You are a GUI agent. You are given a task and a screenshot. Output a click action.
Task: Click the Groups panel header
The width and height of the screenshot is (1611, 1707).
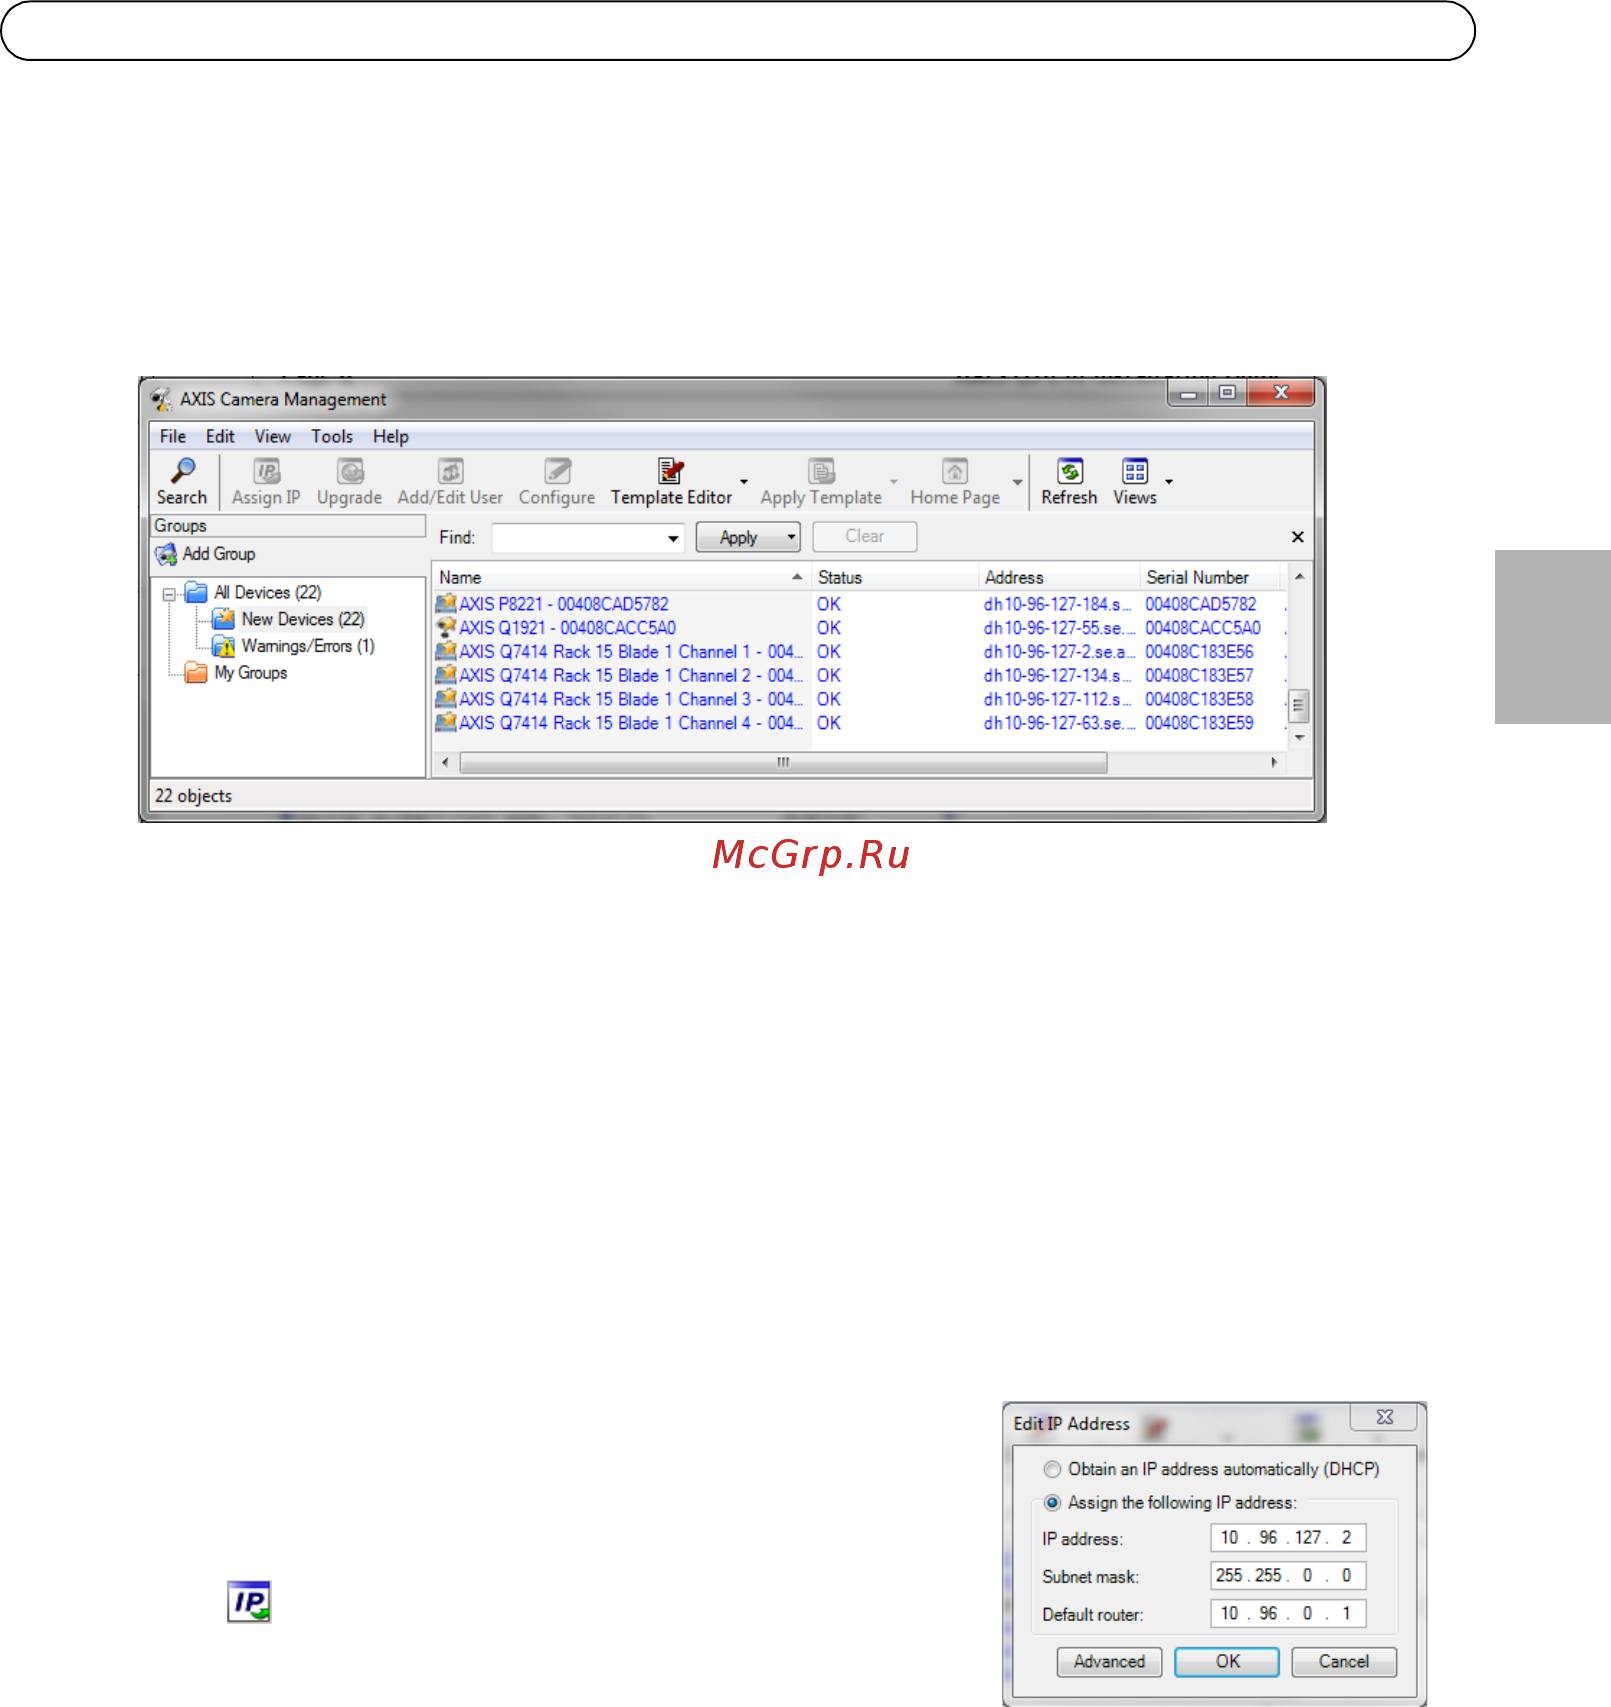[288, 526]
